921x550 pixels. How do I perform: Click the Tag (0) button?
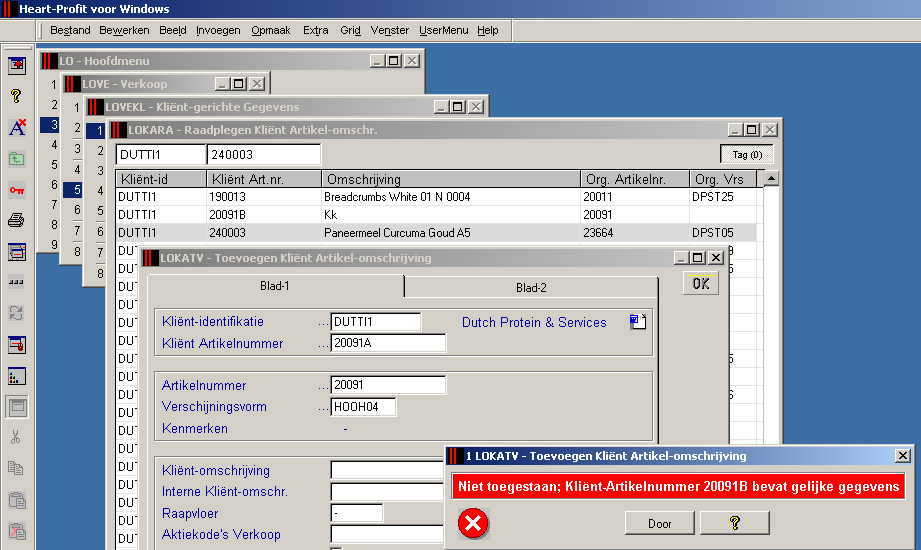[747, 155]
